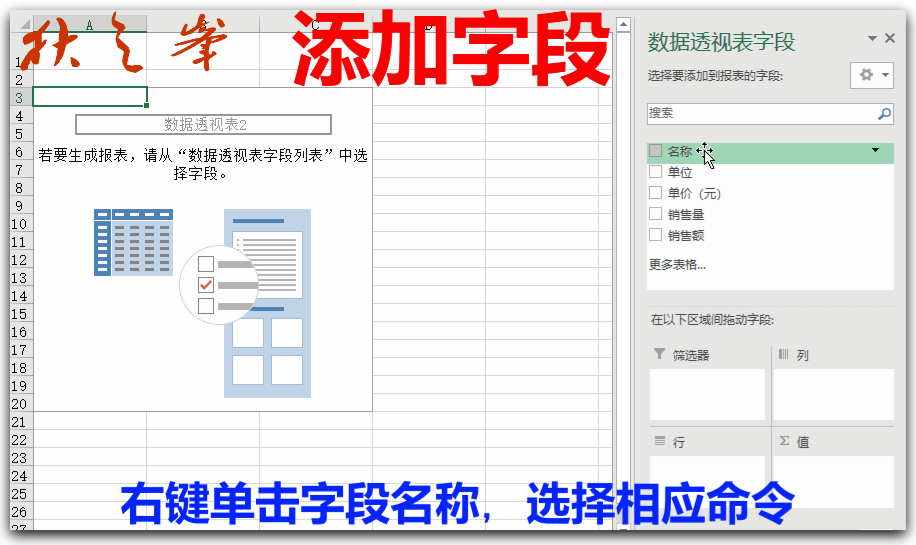
Task: Select the 数据透视表2 placeholder box
Action: pyautogui.click(x=203, y=124)
